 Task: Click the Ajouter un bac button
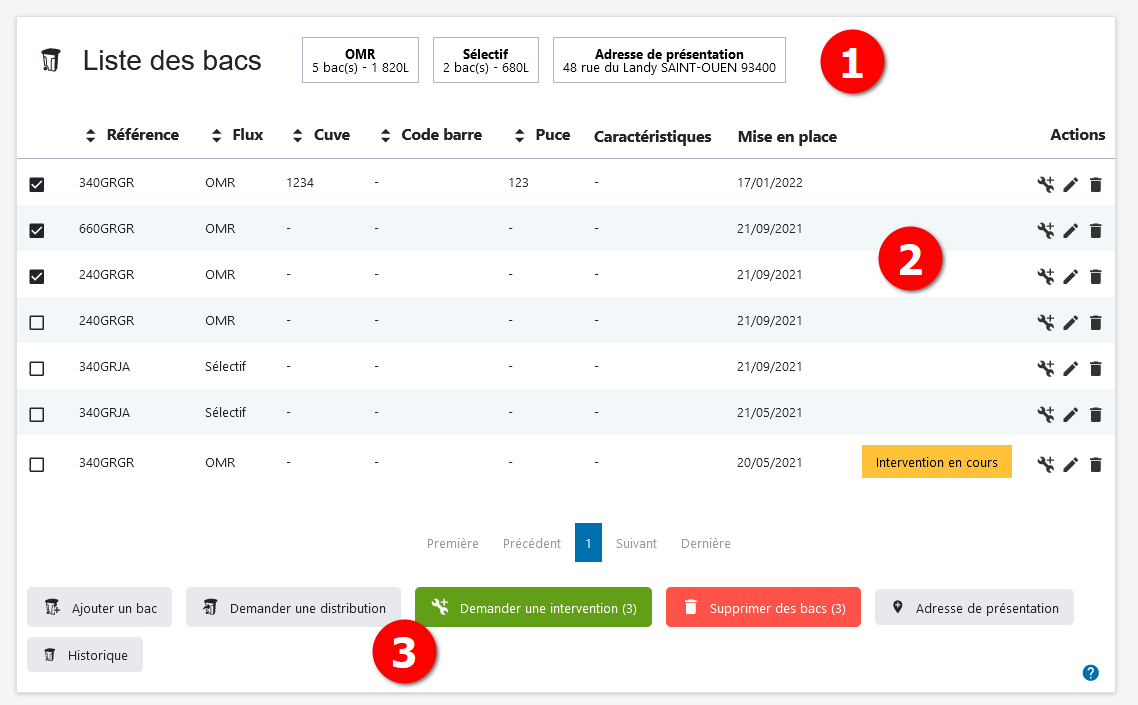pyautogui.click(x=99, y=607)
